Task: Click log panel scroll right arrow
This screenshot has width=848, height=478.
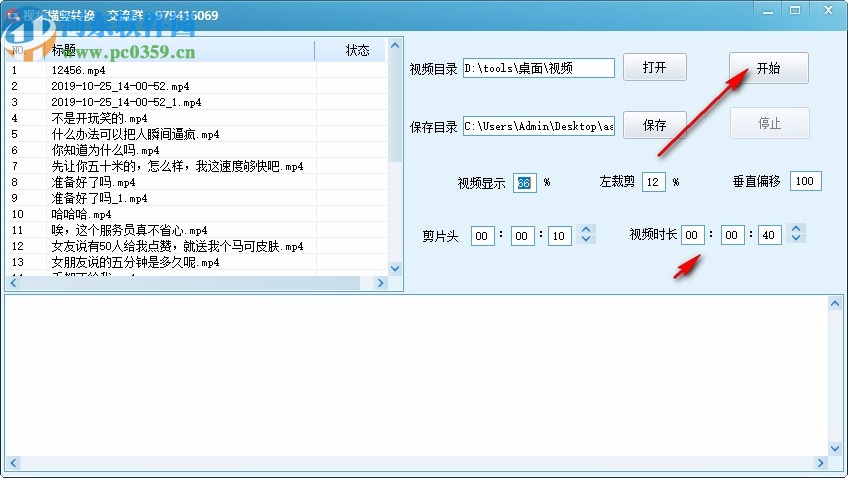Action: pyautogui.click(x=820, y=463)
